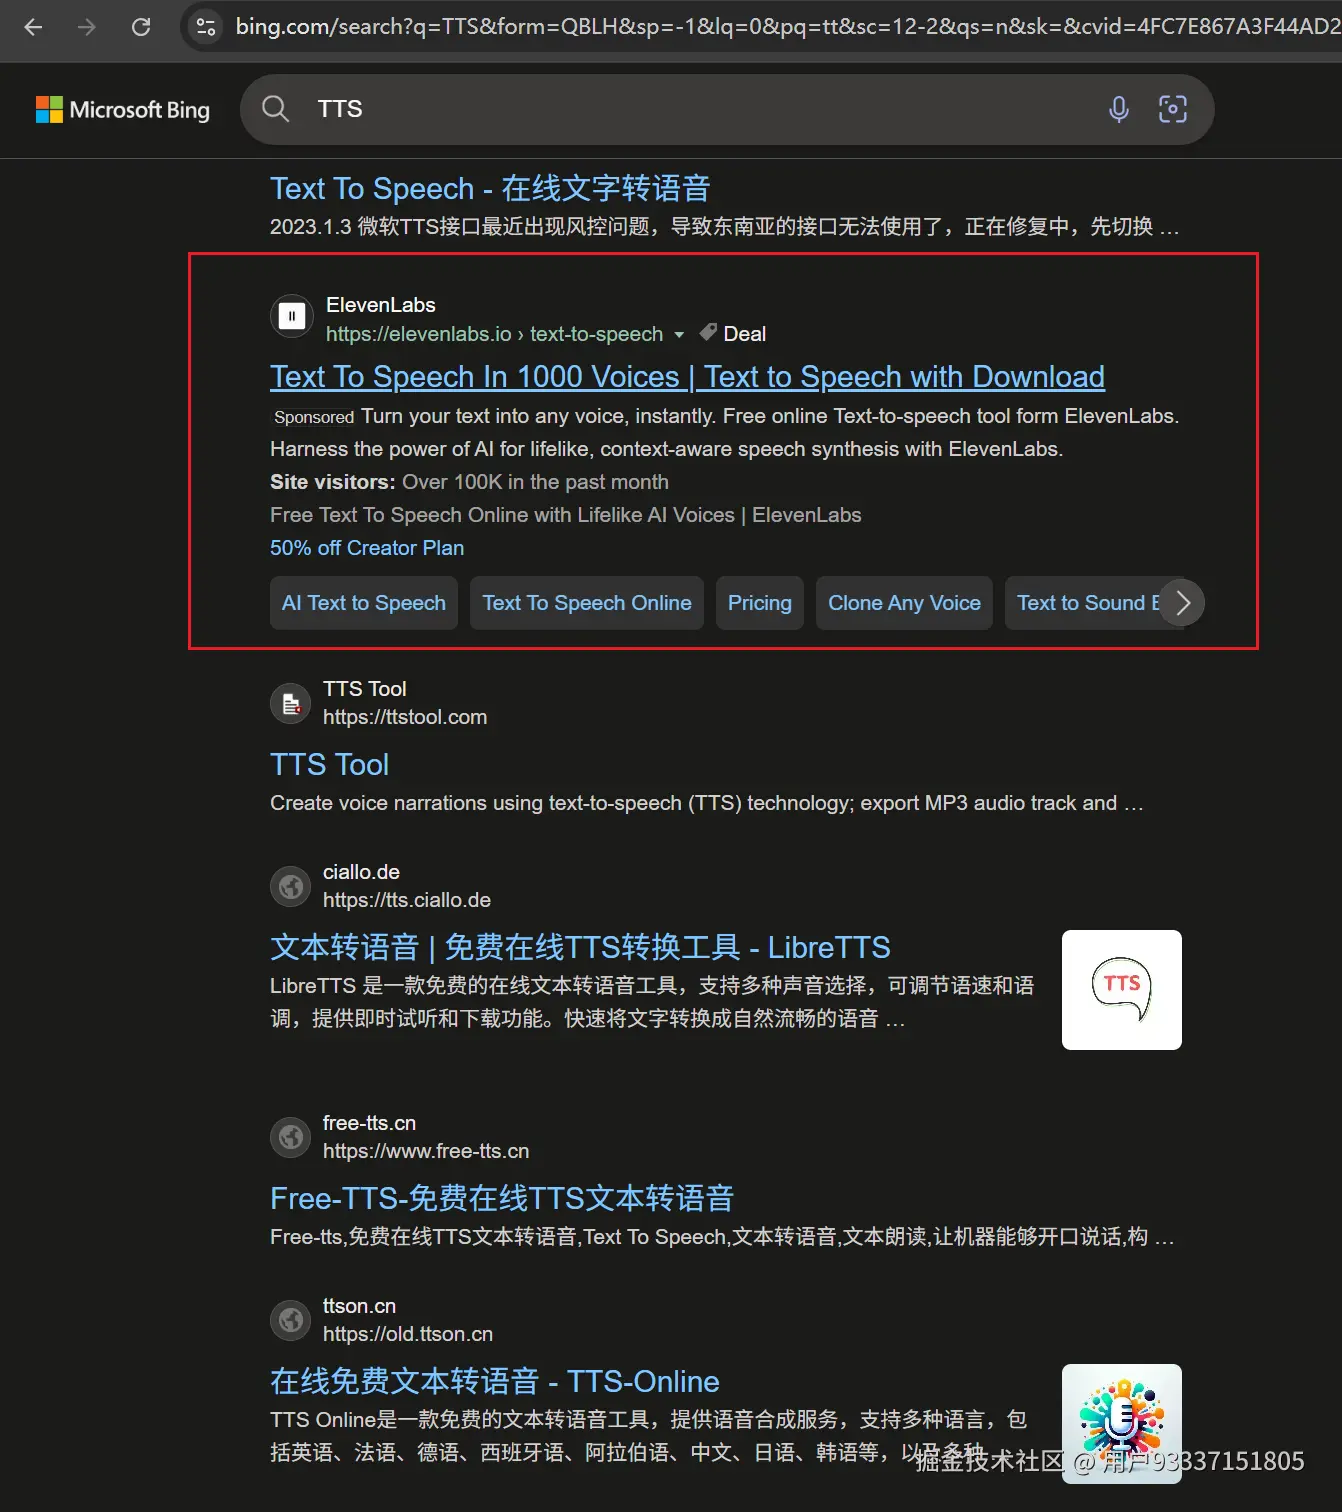The height and width of the screenshot is (1512, 1342).
Task: Open 文本转语音 LibreTTS result title
Action: pos(580,947)
